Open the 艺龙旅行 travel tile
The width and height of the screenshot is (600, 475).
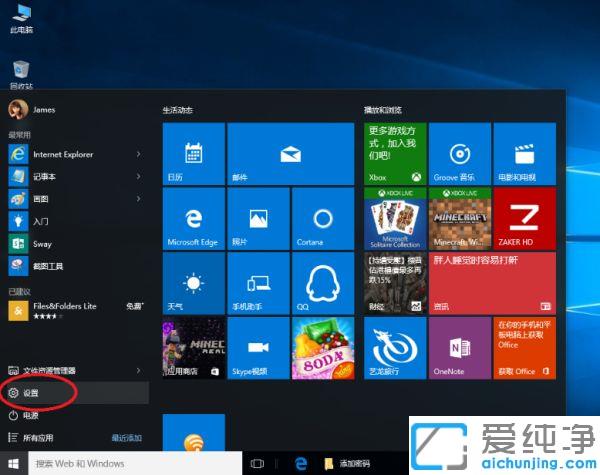[395, 348]
